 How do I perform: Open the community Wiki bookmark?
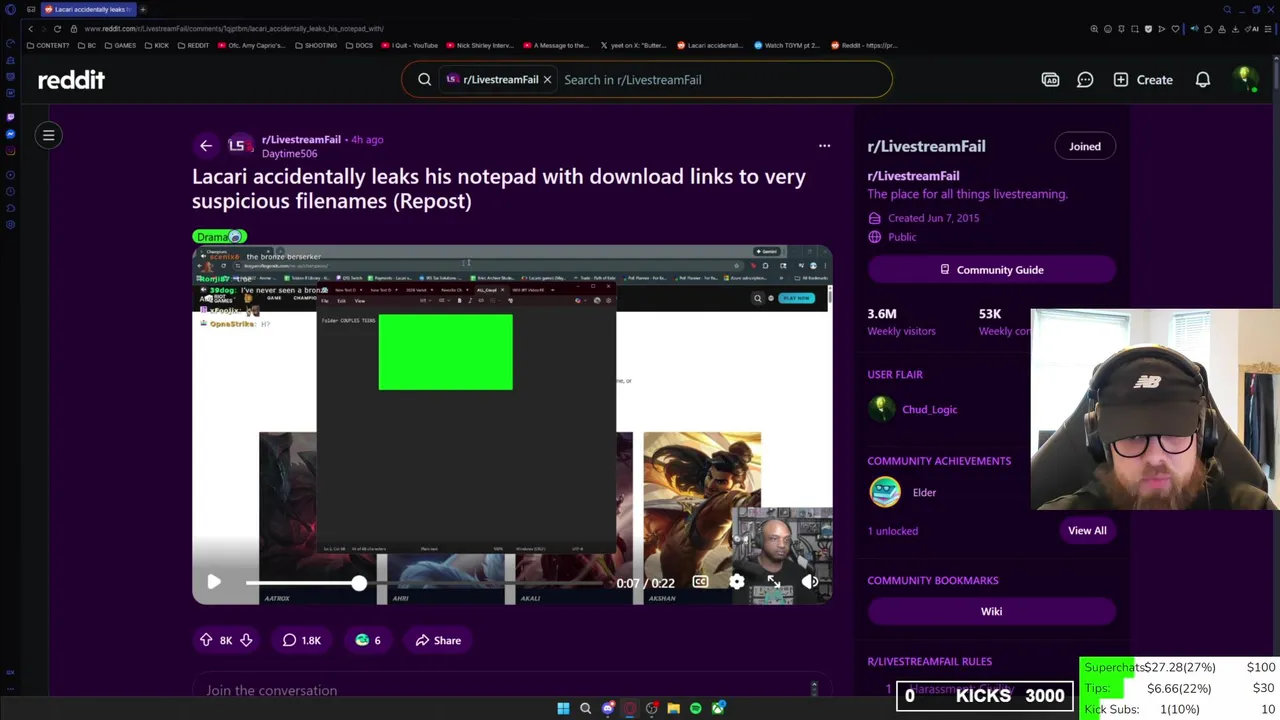[x=991, y=611]
